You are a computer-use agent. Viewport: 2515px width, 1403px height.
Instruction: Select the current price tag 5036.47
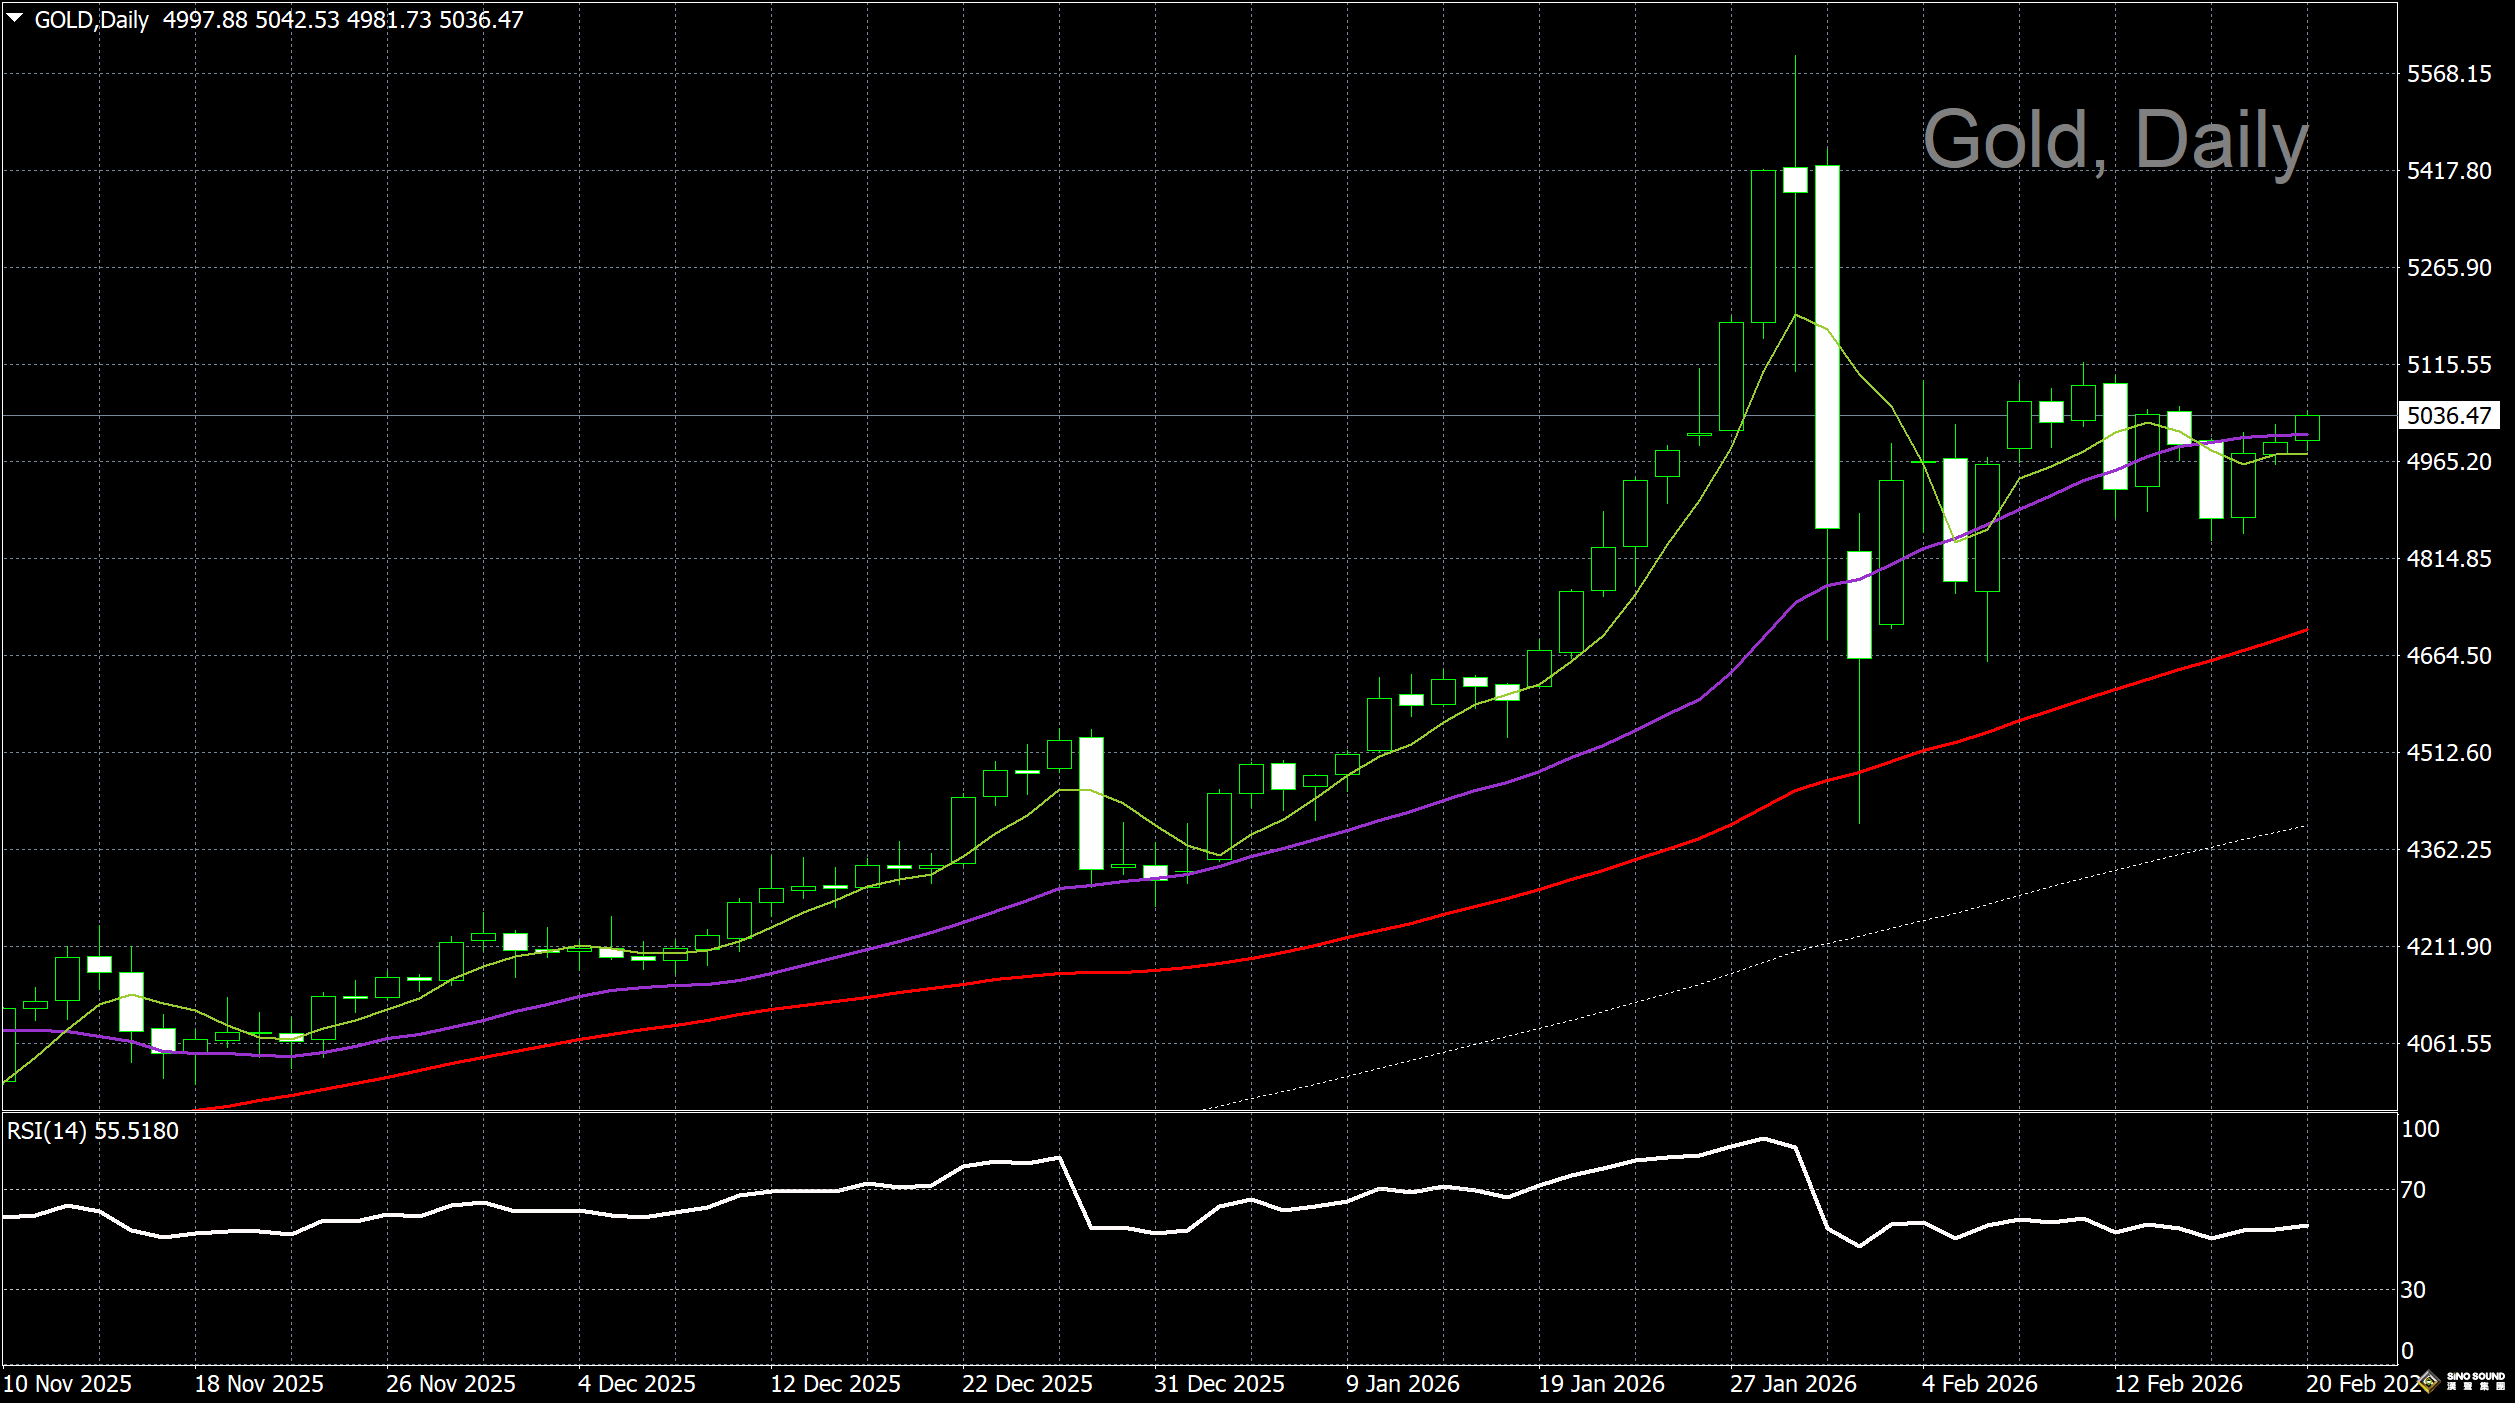(x=2448, y=416)
